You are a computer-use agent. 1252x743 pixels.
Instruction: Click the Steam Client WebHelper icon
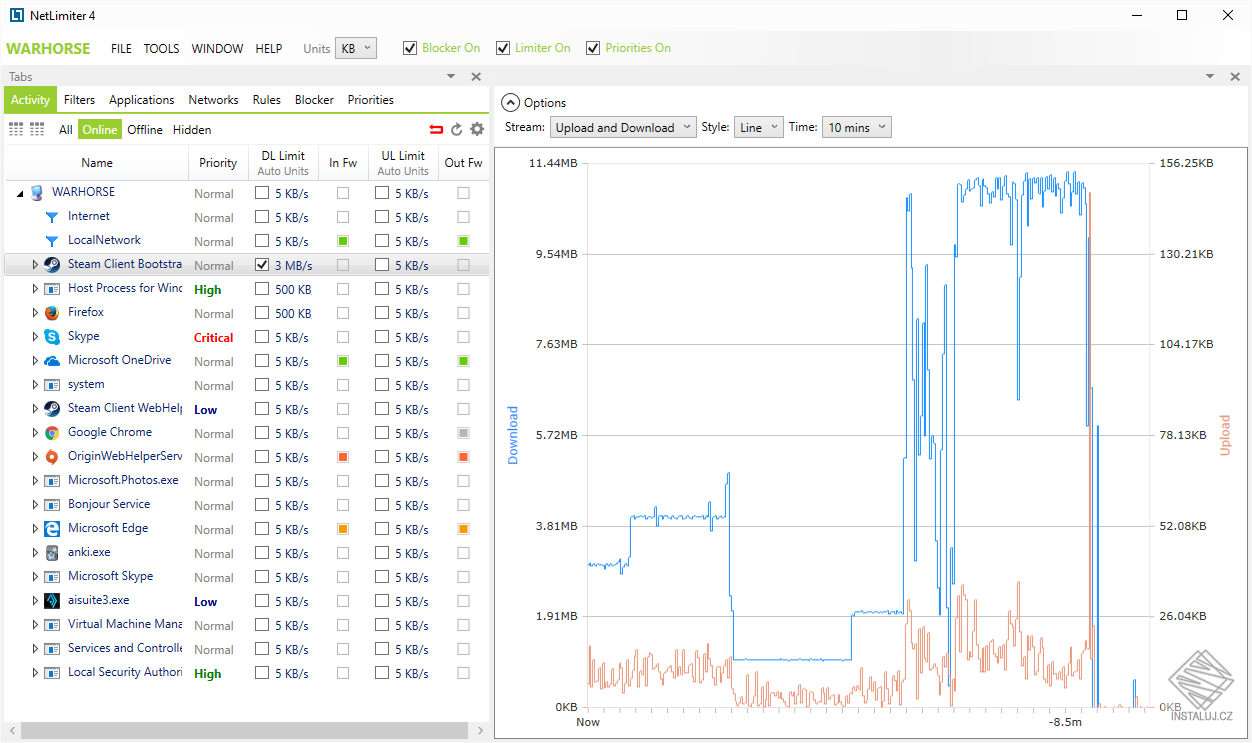[52, 409]
